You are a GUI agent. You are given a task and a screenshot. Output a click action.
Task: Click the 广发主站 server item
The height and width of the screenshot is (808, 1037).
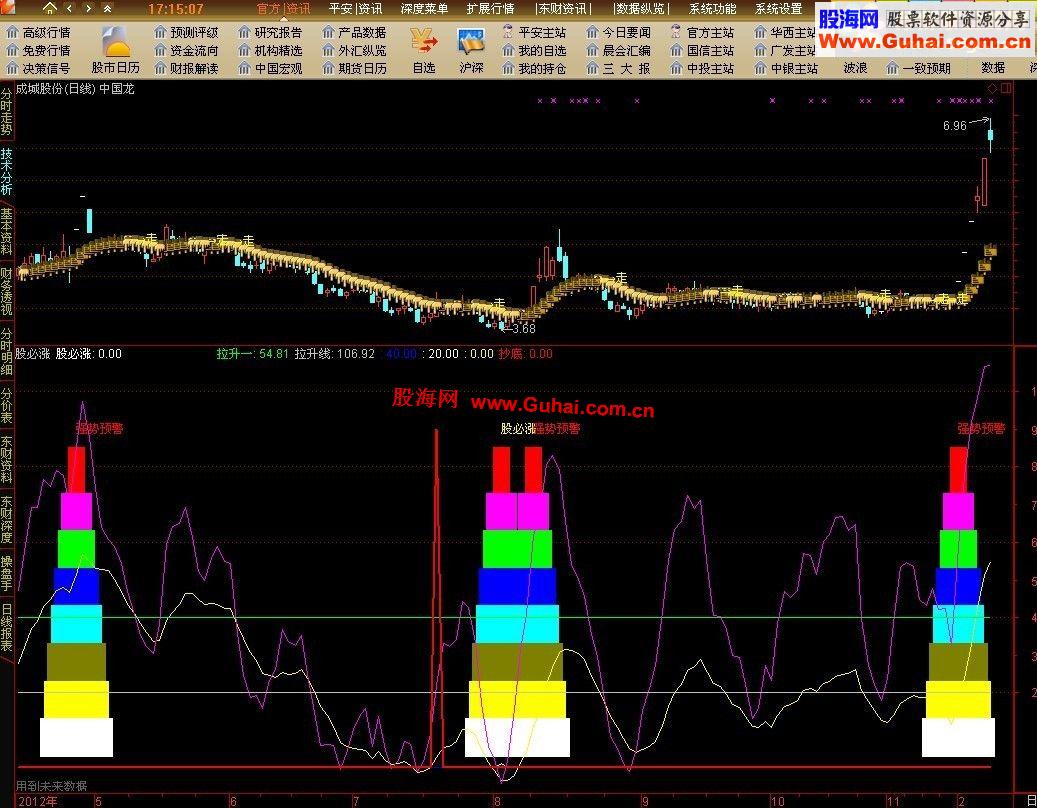[x=785, y=50]
